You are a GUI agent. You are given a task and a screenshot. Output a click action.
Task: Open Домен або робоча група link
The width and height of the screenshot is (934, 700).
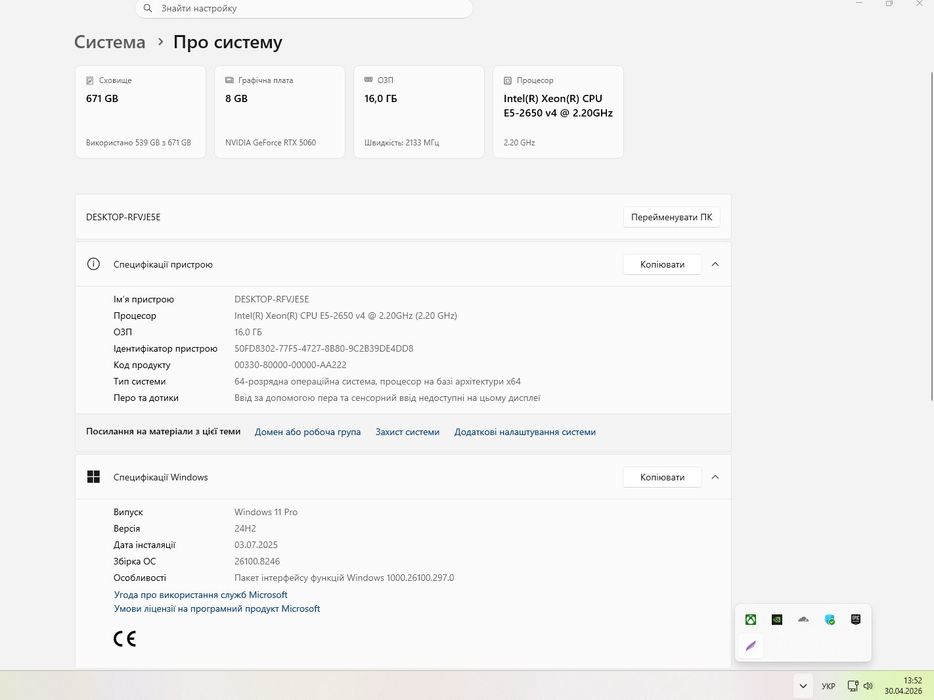(307, 432)
